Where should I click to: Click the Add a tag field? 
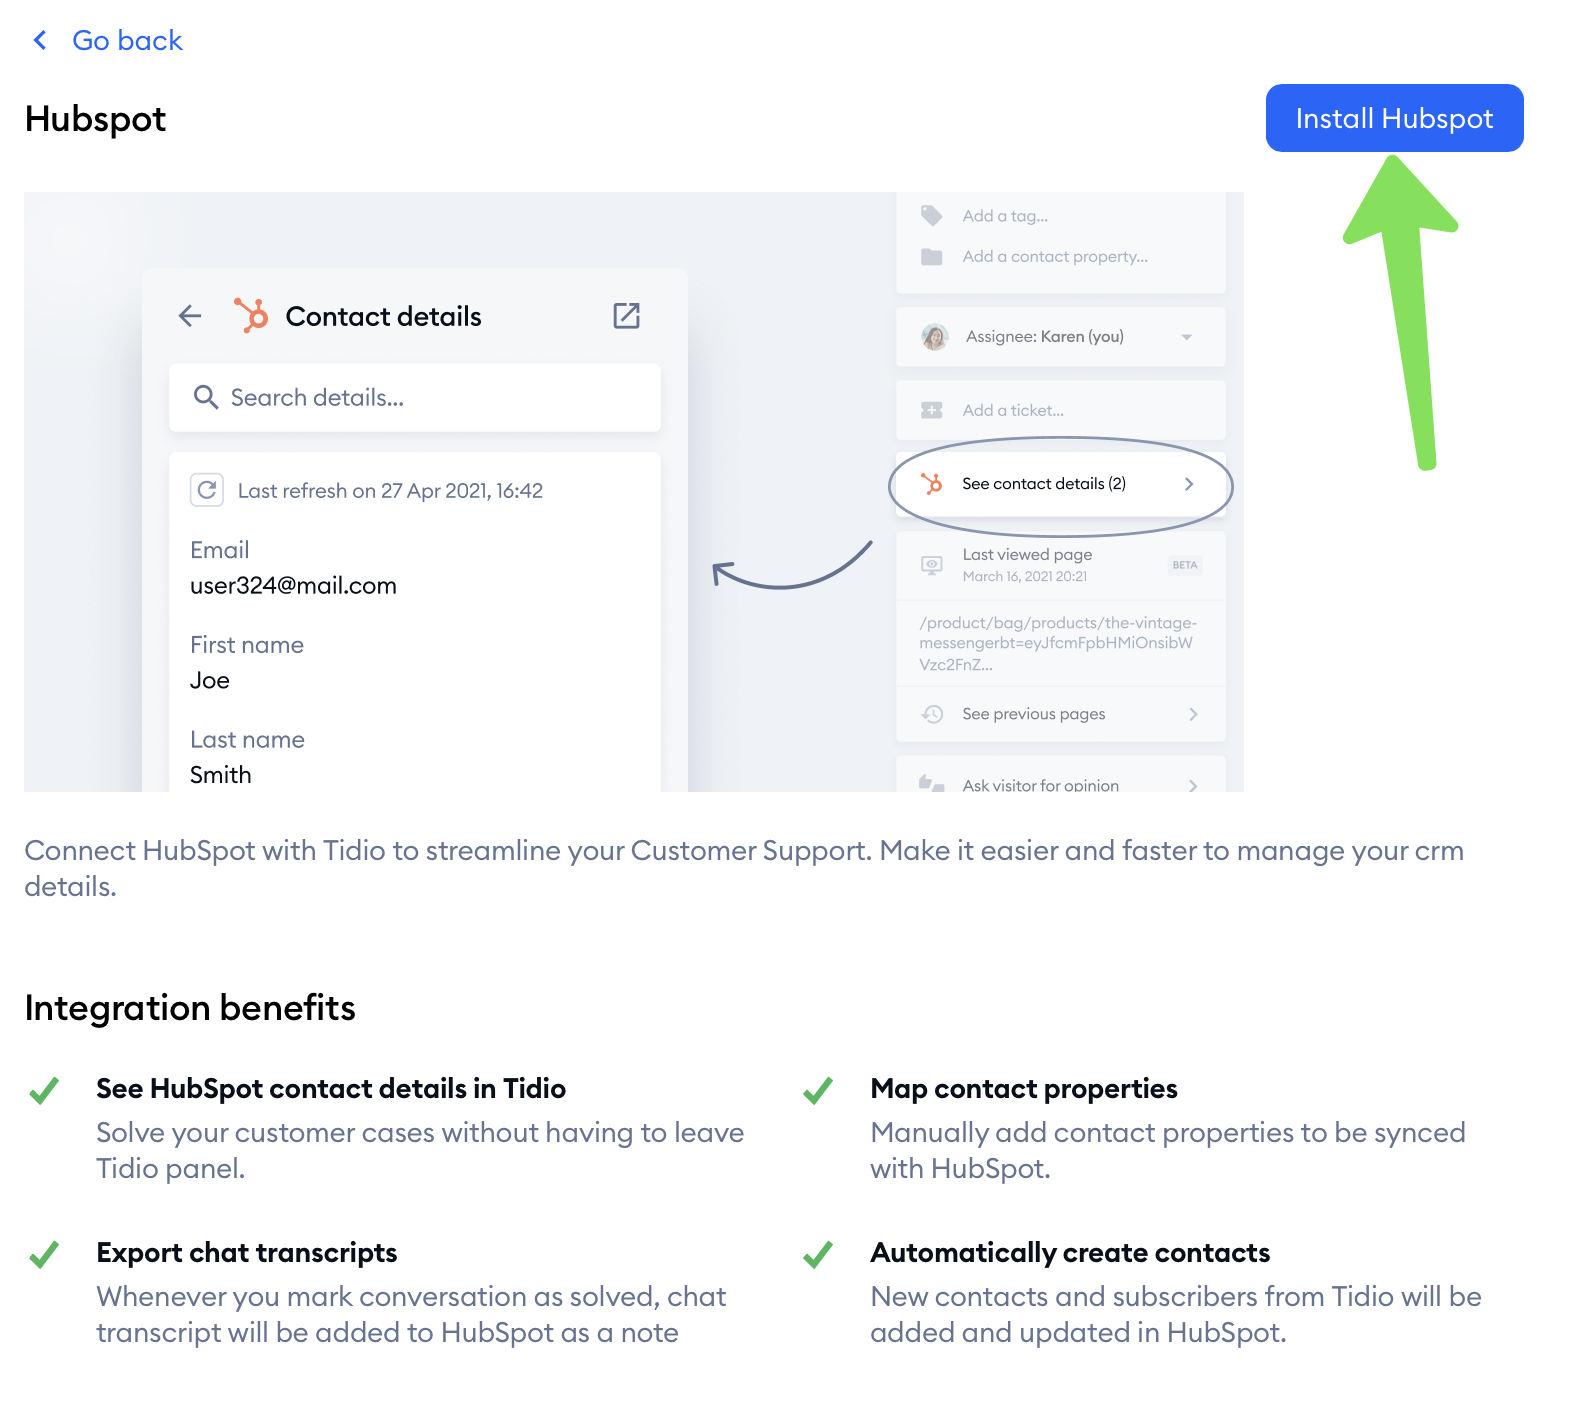click(x=1005, y=216)
